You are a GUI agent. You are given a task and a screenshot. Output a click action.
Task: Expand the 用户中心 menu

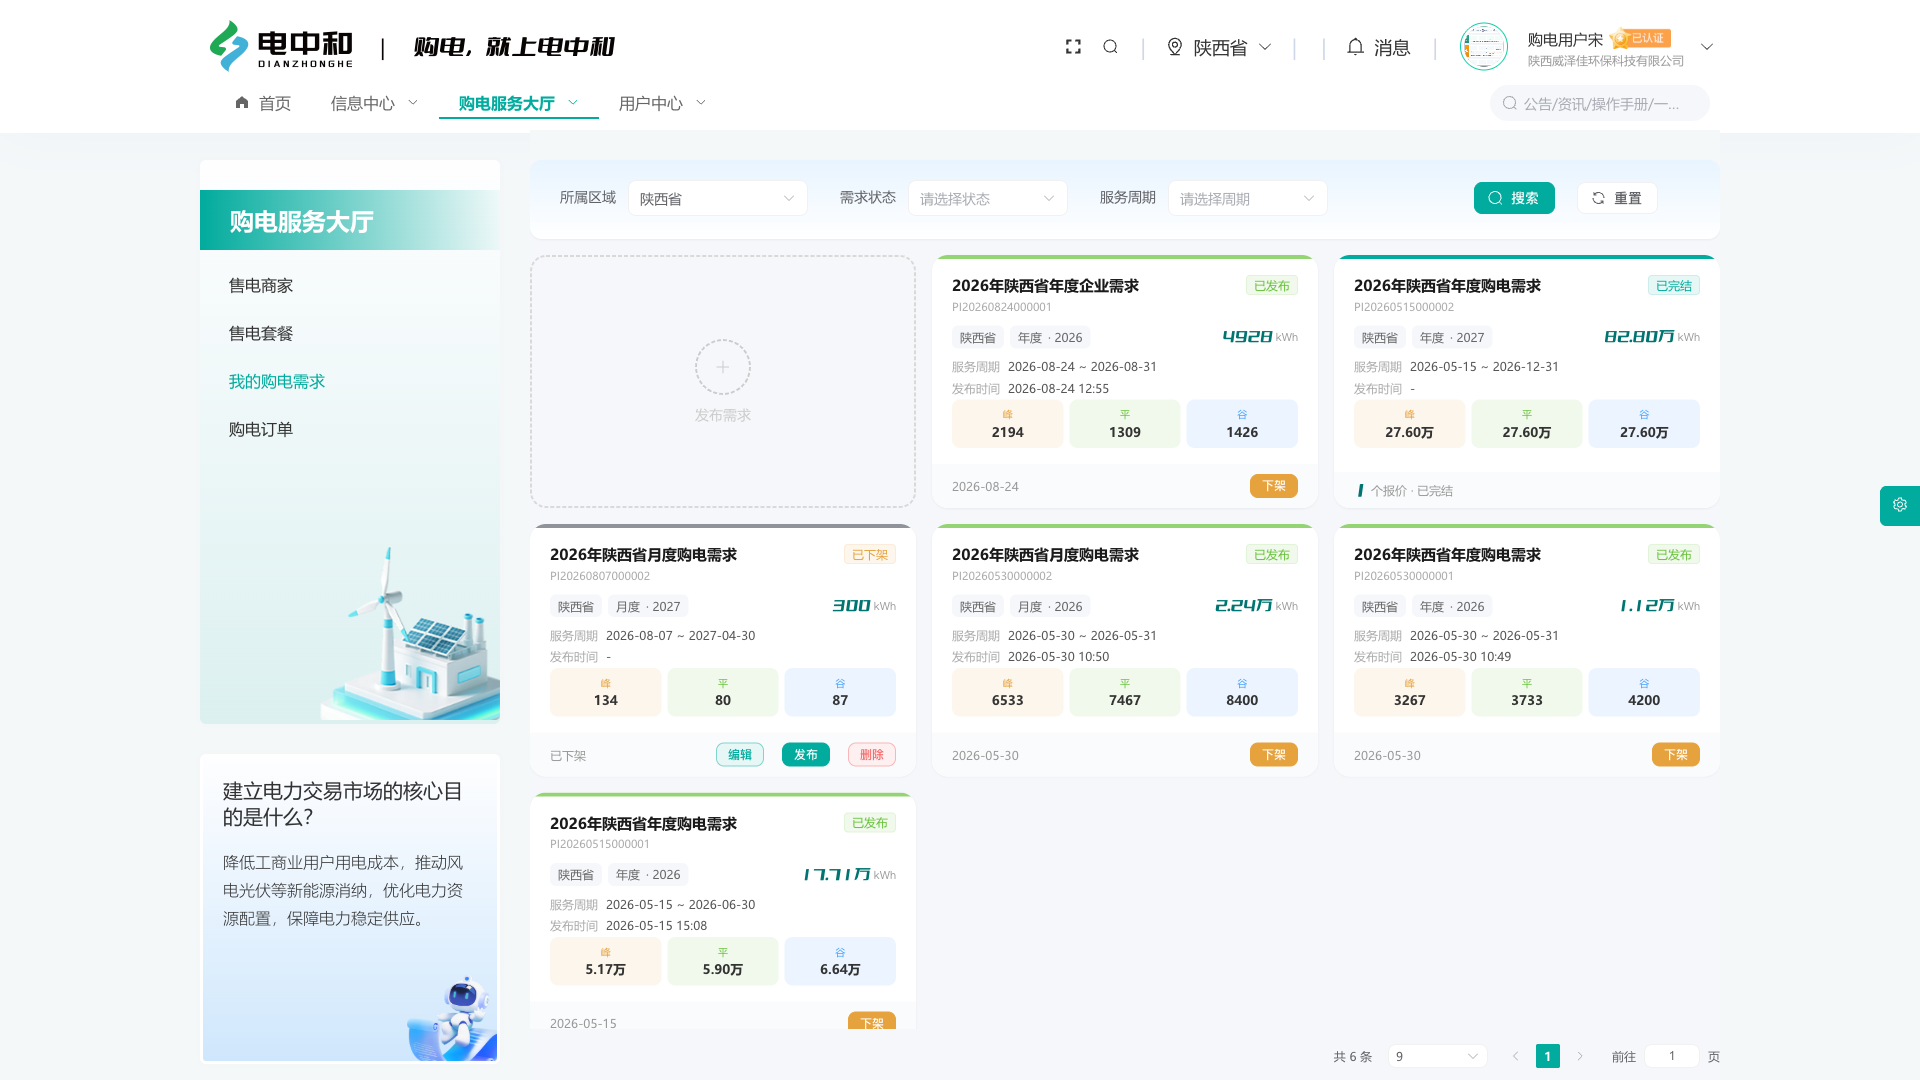click(x=662, y=103)
